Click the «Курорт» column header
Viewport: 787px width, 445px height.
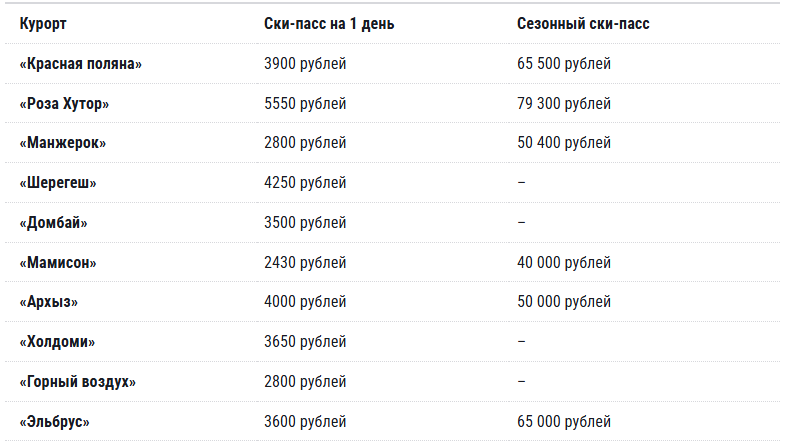[43, 24]
